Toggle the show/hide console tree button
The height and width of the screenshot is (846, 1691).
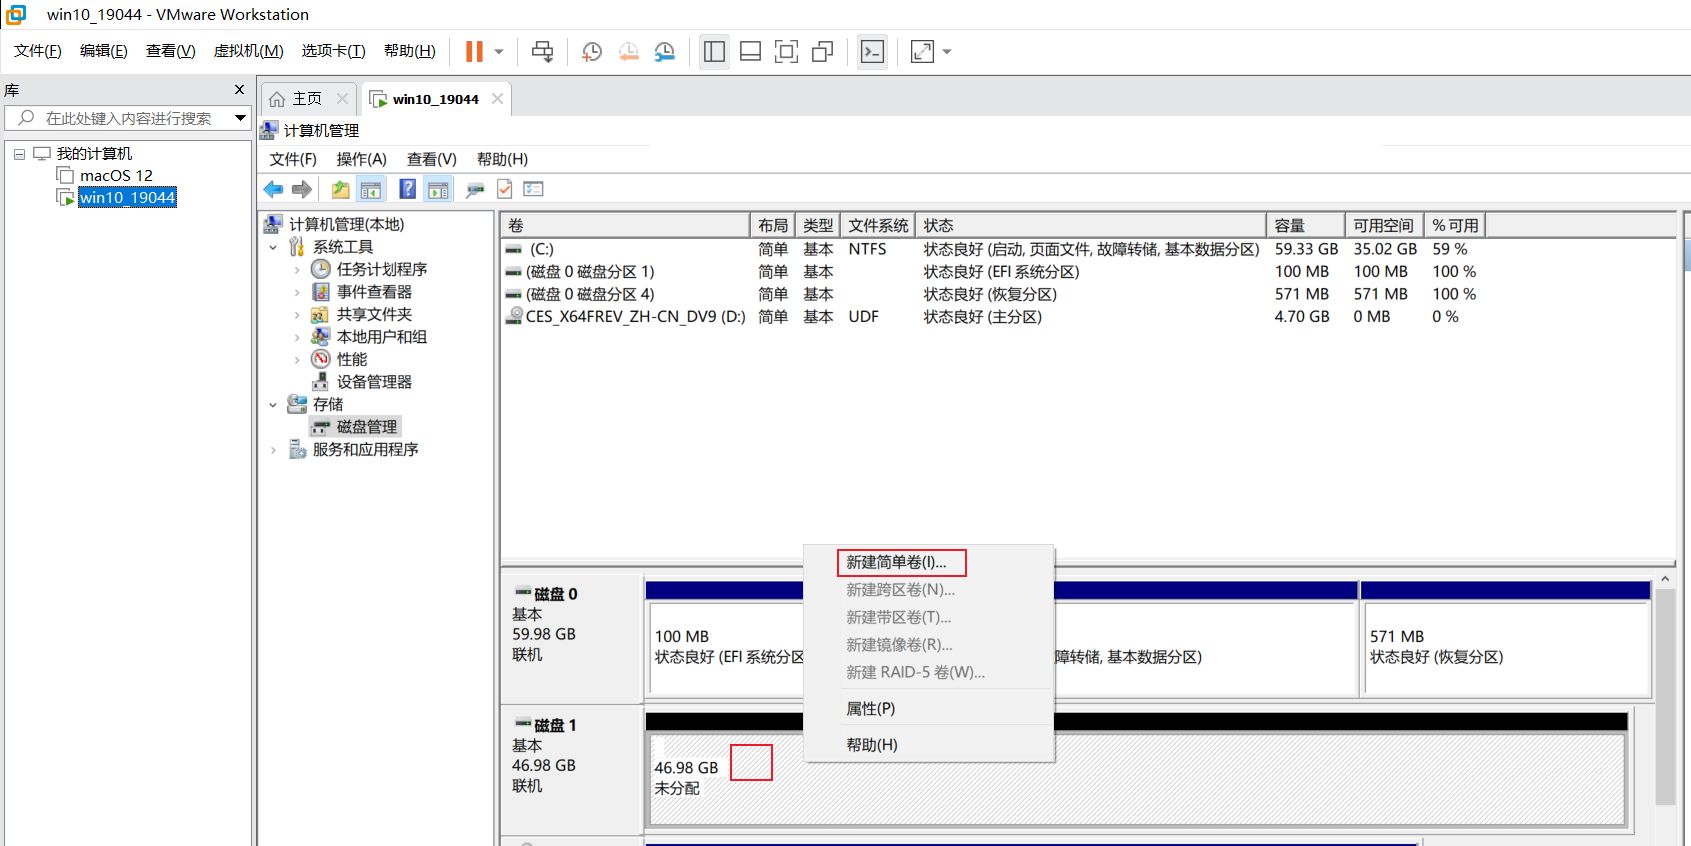pyautogui.click(x=371, y=189)
